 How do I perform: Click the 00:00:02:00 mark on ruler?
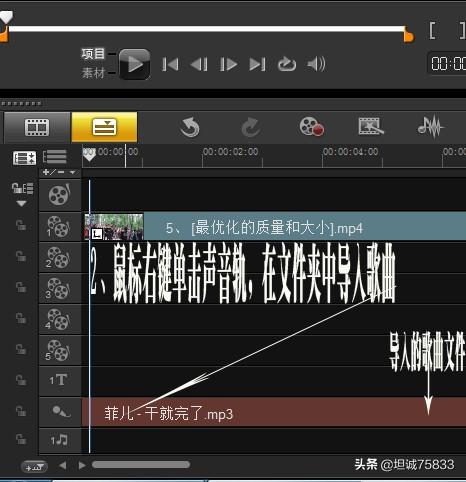coord(231,152)
